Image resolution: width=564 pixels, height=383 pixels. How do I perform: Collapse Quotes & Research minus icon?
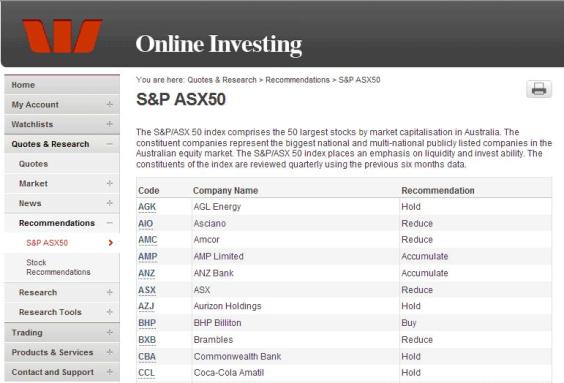[x=110, y=144]
